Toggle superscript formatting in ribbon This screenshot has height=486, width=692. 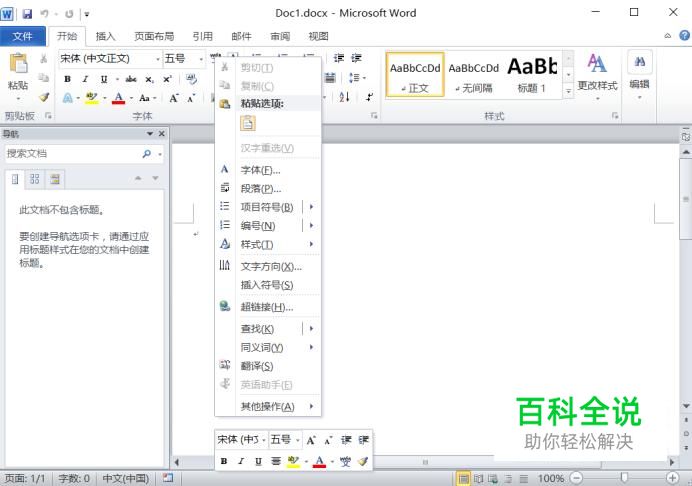(167, 79)
